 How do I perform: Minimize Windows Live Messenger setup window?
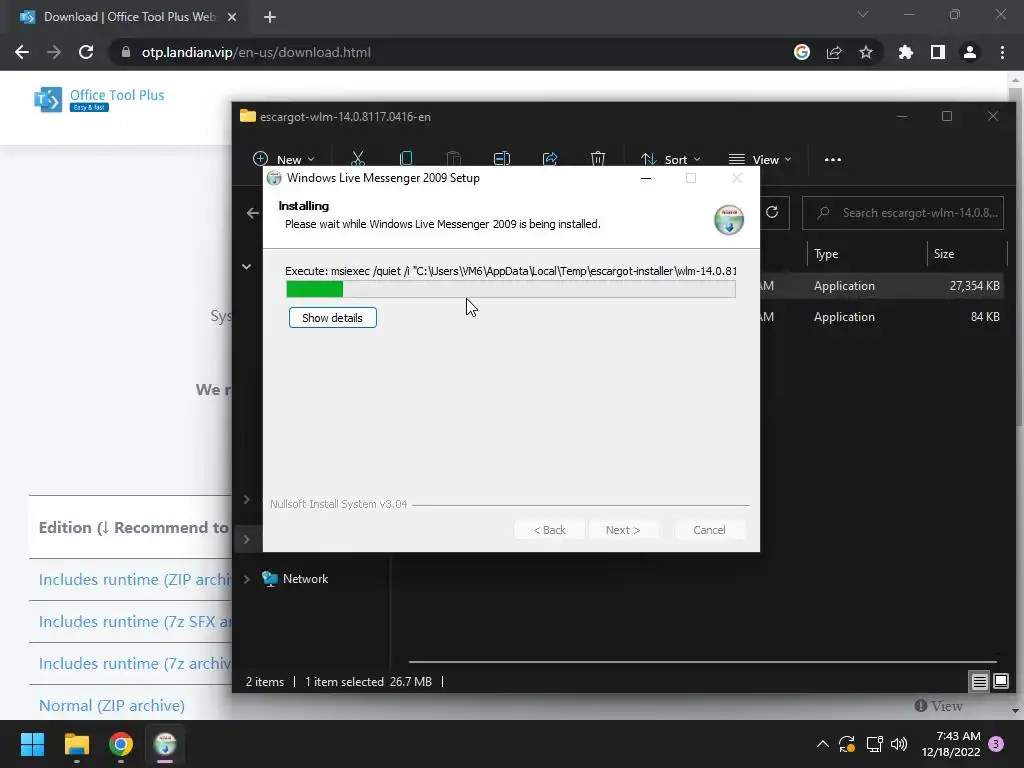[646, 178]
